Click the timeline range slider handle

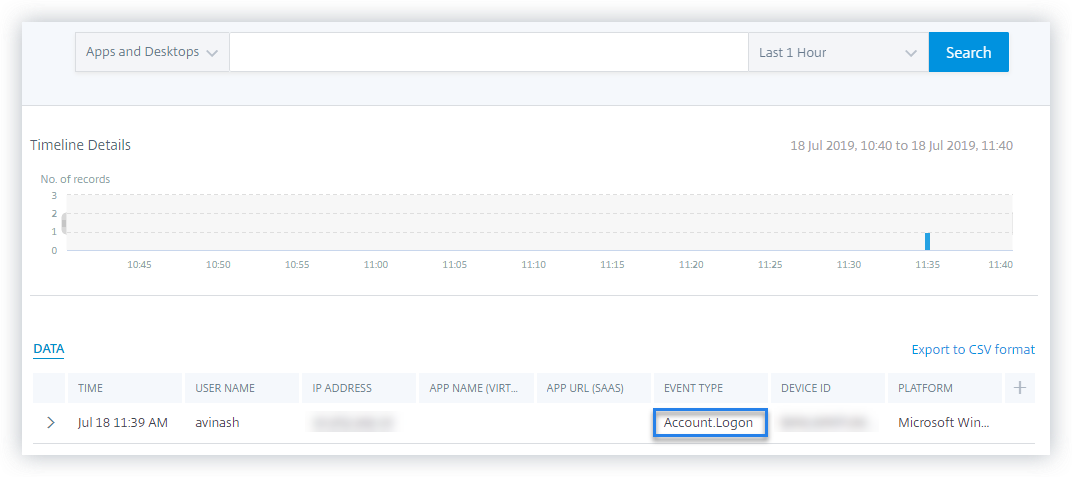pos(64,223)
